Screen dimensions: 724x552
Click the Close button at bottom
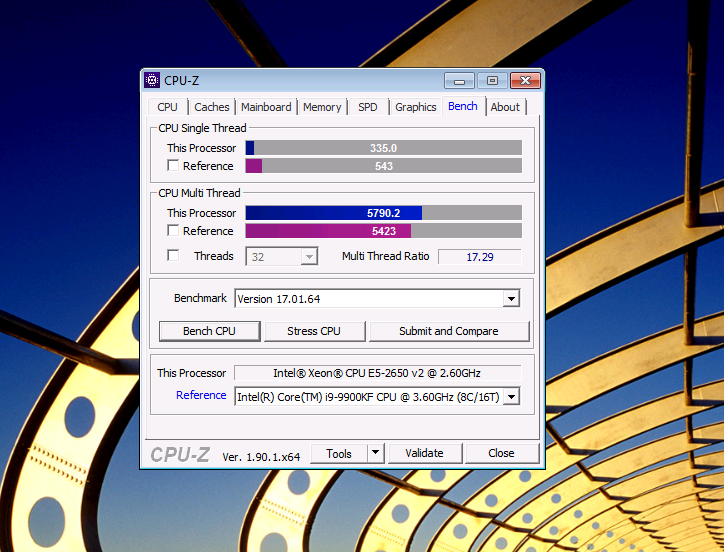coord(501,453)
